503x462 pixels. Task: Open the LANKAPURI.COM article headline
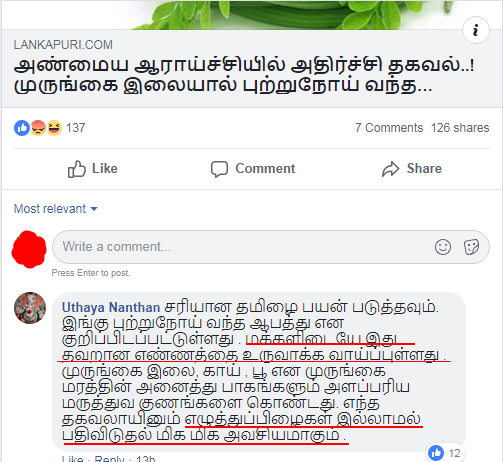pyautogui.click(x=244, y=76)
